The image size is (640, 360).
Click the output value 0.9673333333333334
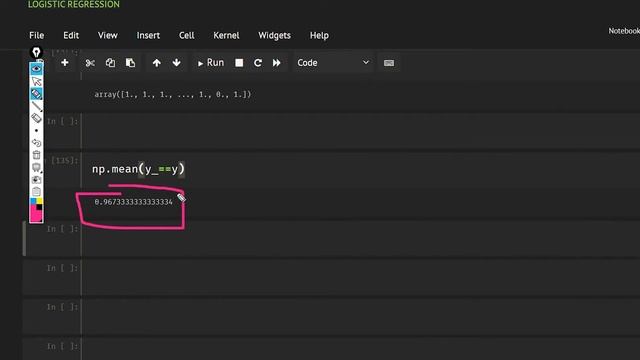point(133,202)
